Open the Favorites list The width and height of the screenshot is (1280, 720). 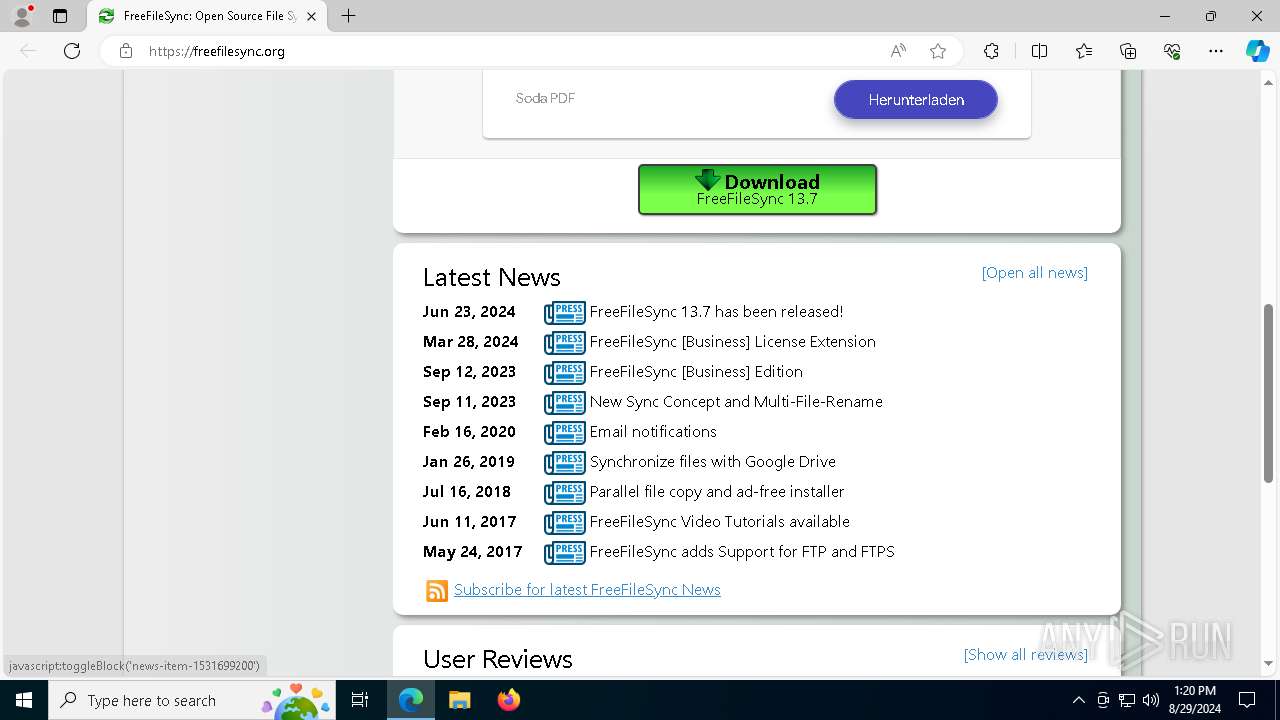[x=1084, y=51]
